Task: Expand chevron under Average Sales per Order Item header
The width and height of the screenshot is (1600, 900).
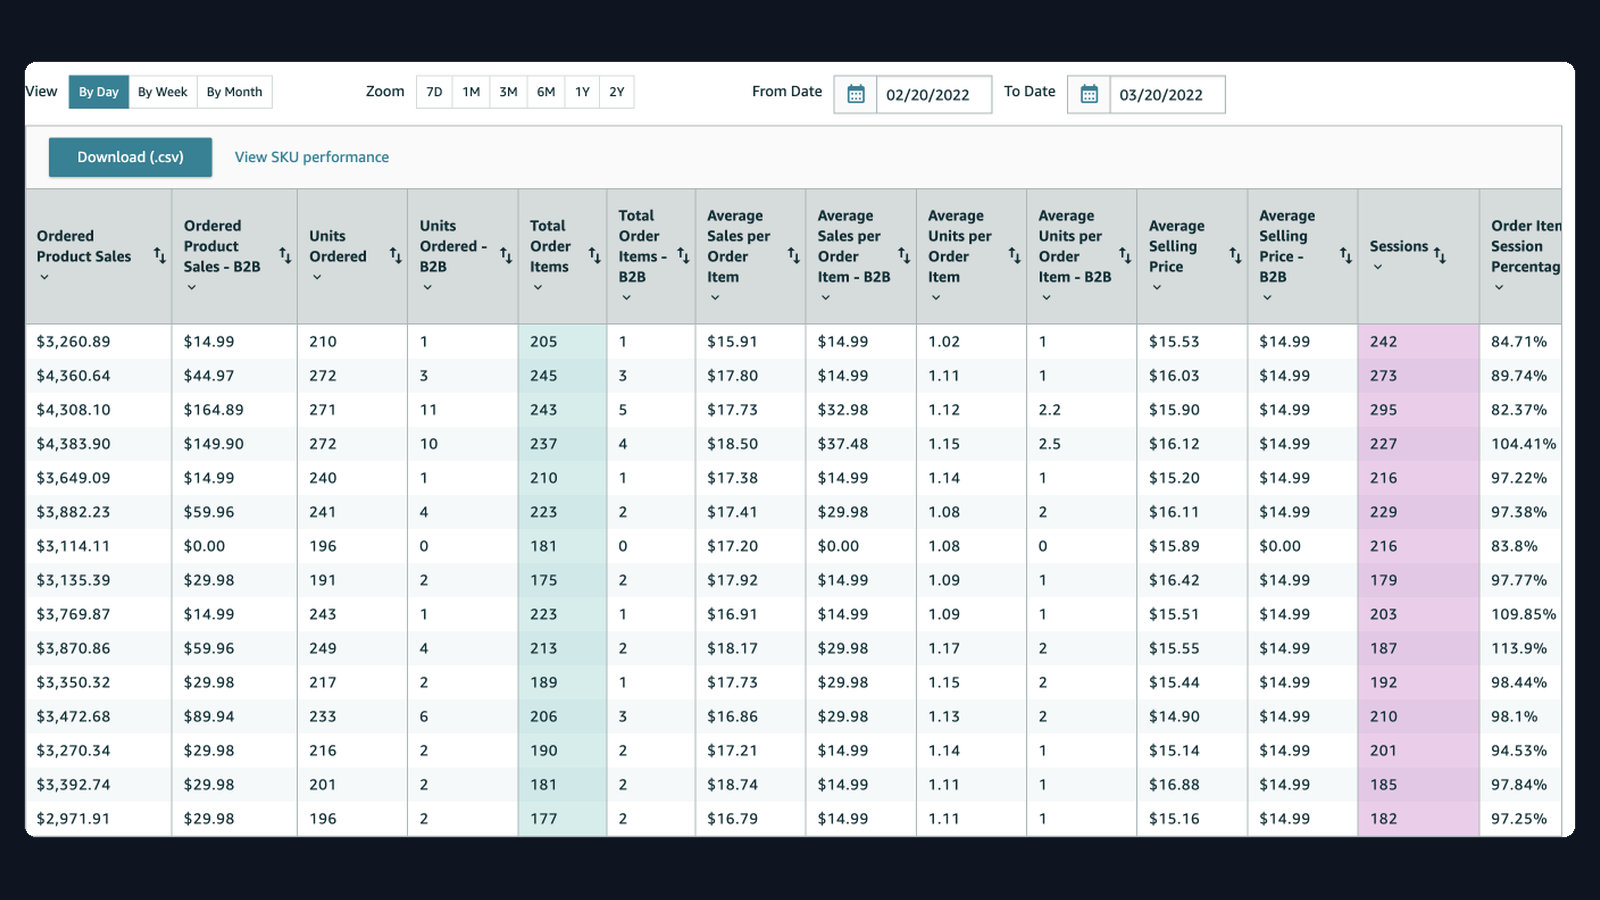Action: tap(715, 297)
